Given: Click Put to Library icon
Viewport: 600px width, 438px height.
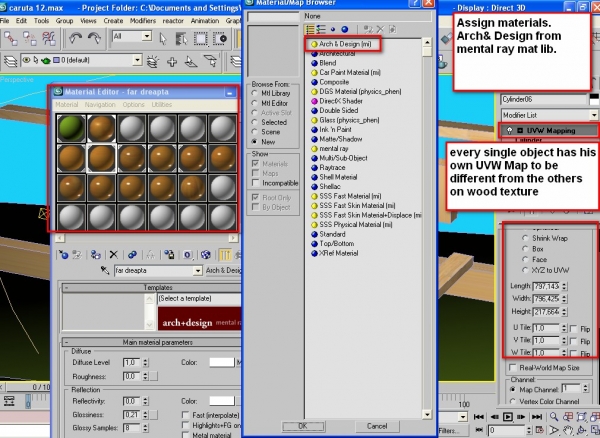Looking at the screenshot, I should point(169,255).
